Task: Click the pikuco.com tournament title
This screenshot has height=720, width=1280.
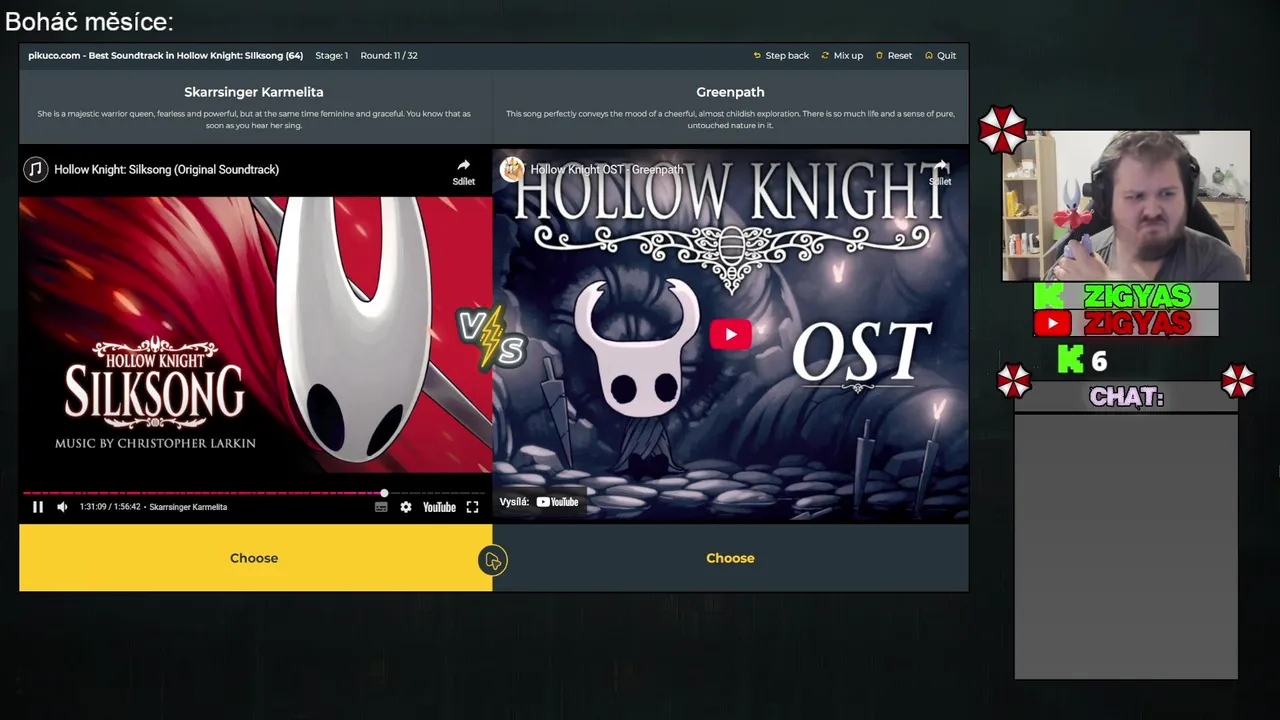Action: tap(166, 56)
